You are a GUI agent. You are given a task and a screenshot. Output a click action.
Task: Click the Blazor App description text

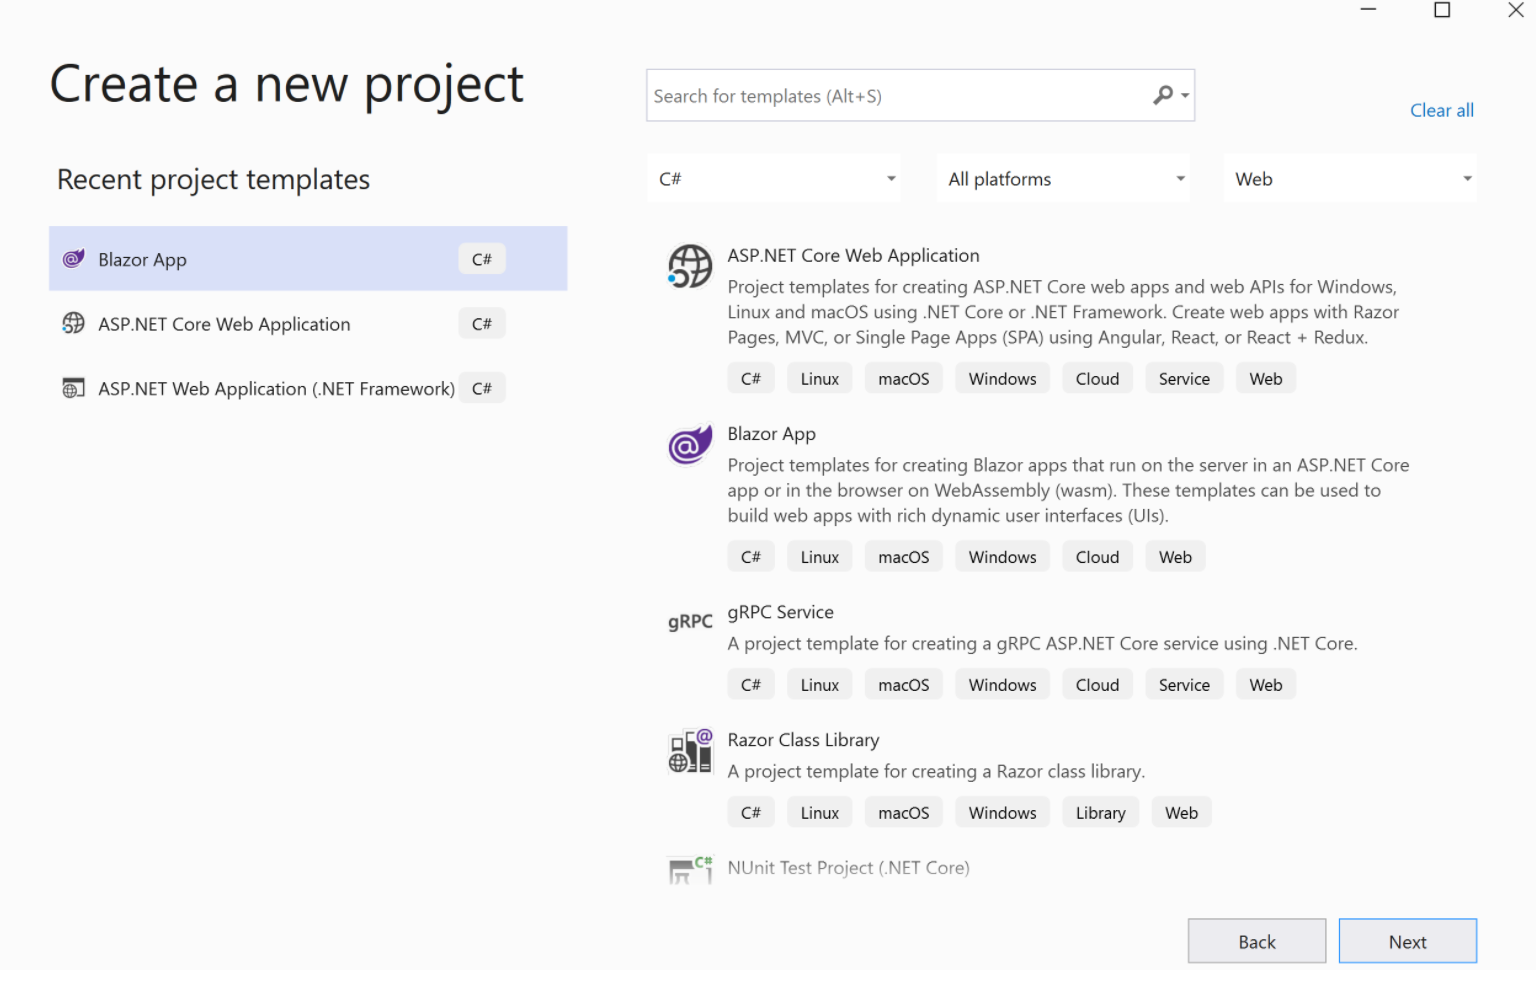coord(1068,490)
